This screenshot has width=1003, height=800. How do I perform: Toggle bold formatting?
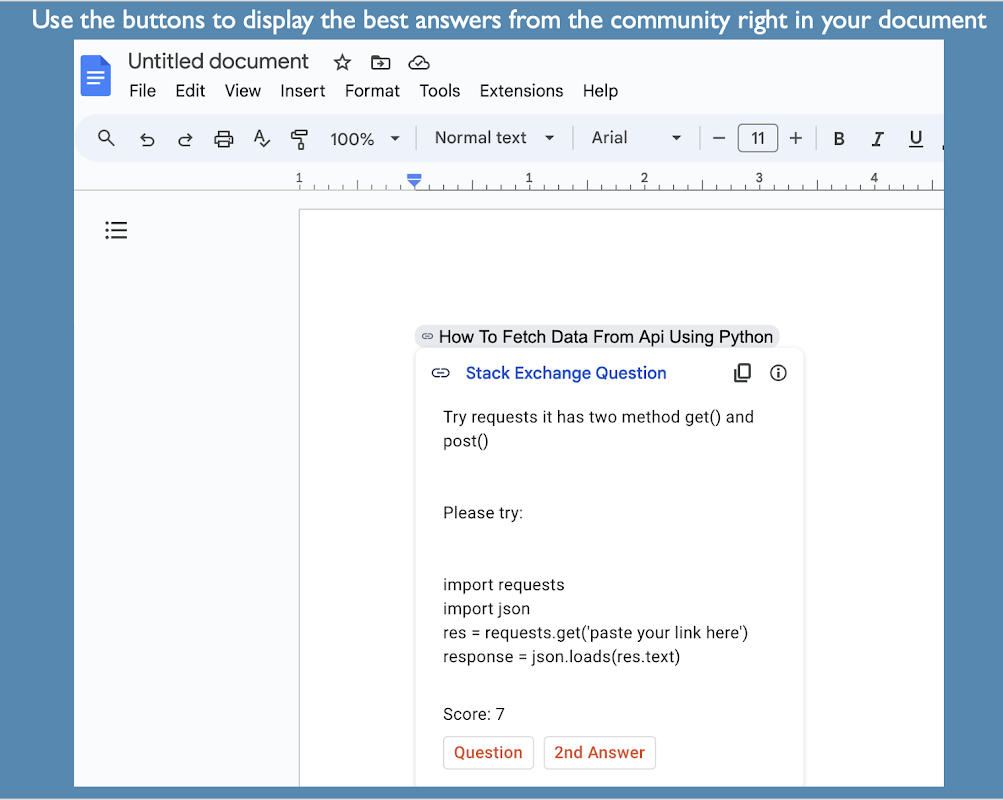pos(839,139)
